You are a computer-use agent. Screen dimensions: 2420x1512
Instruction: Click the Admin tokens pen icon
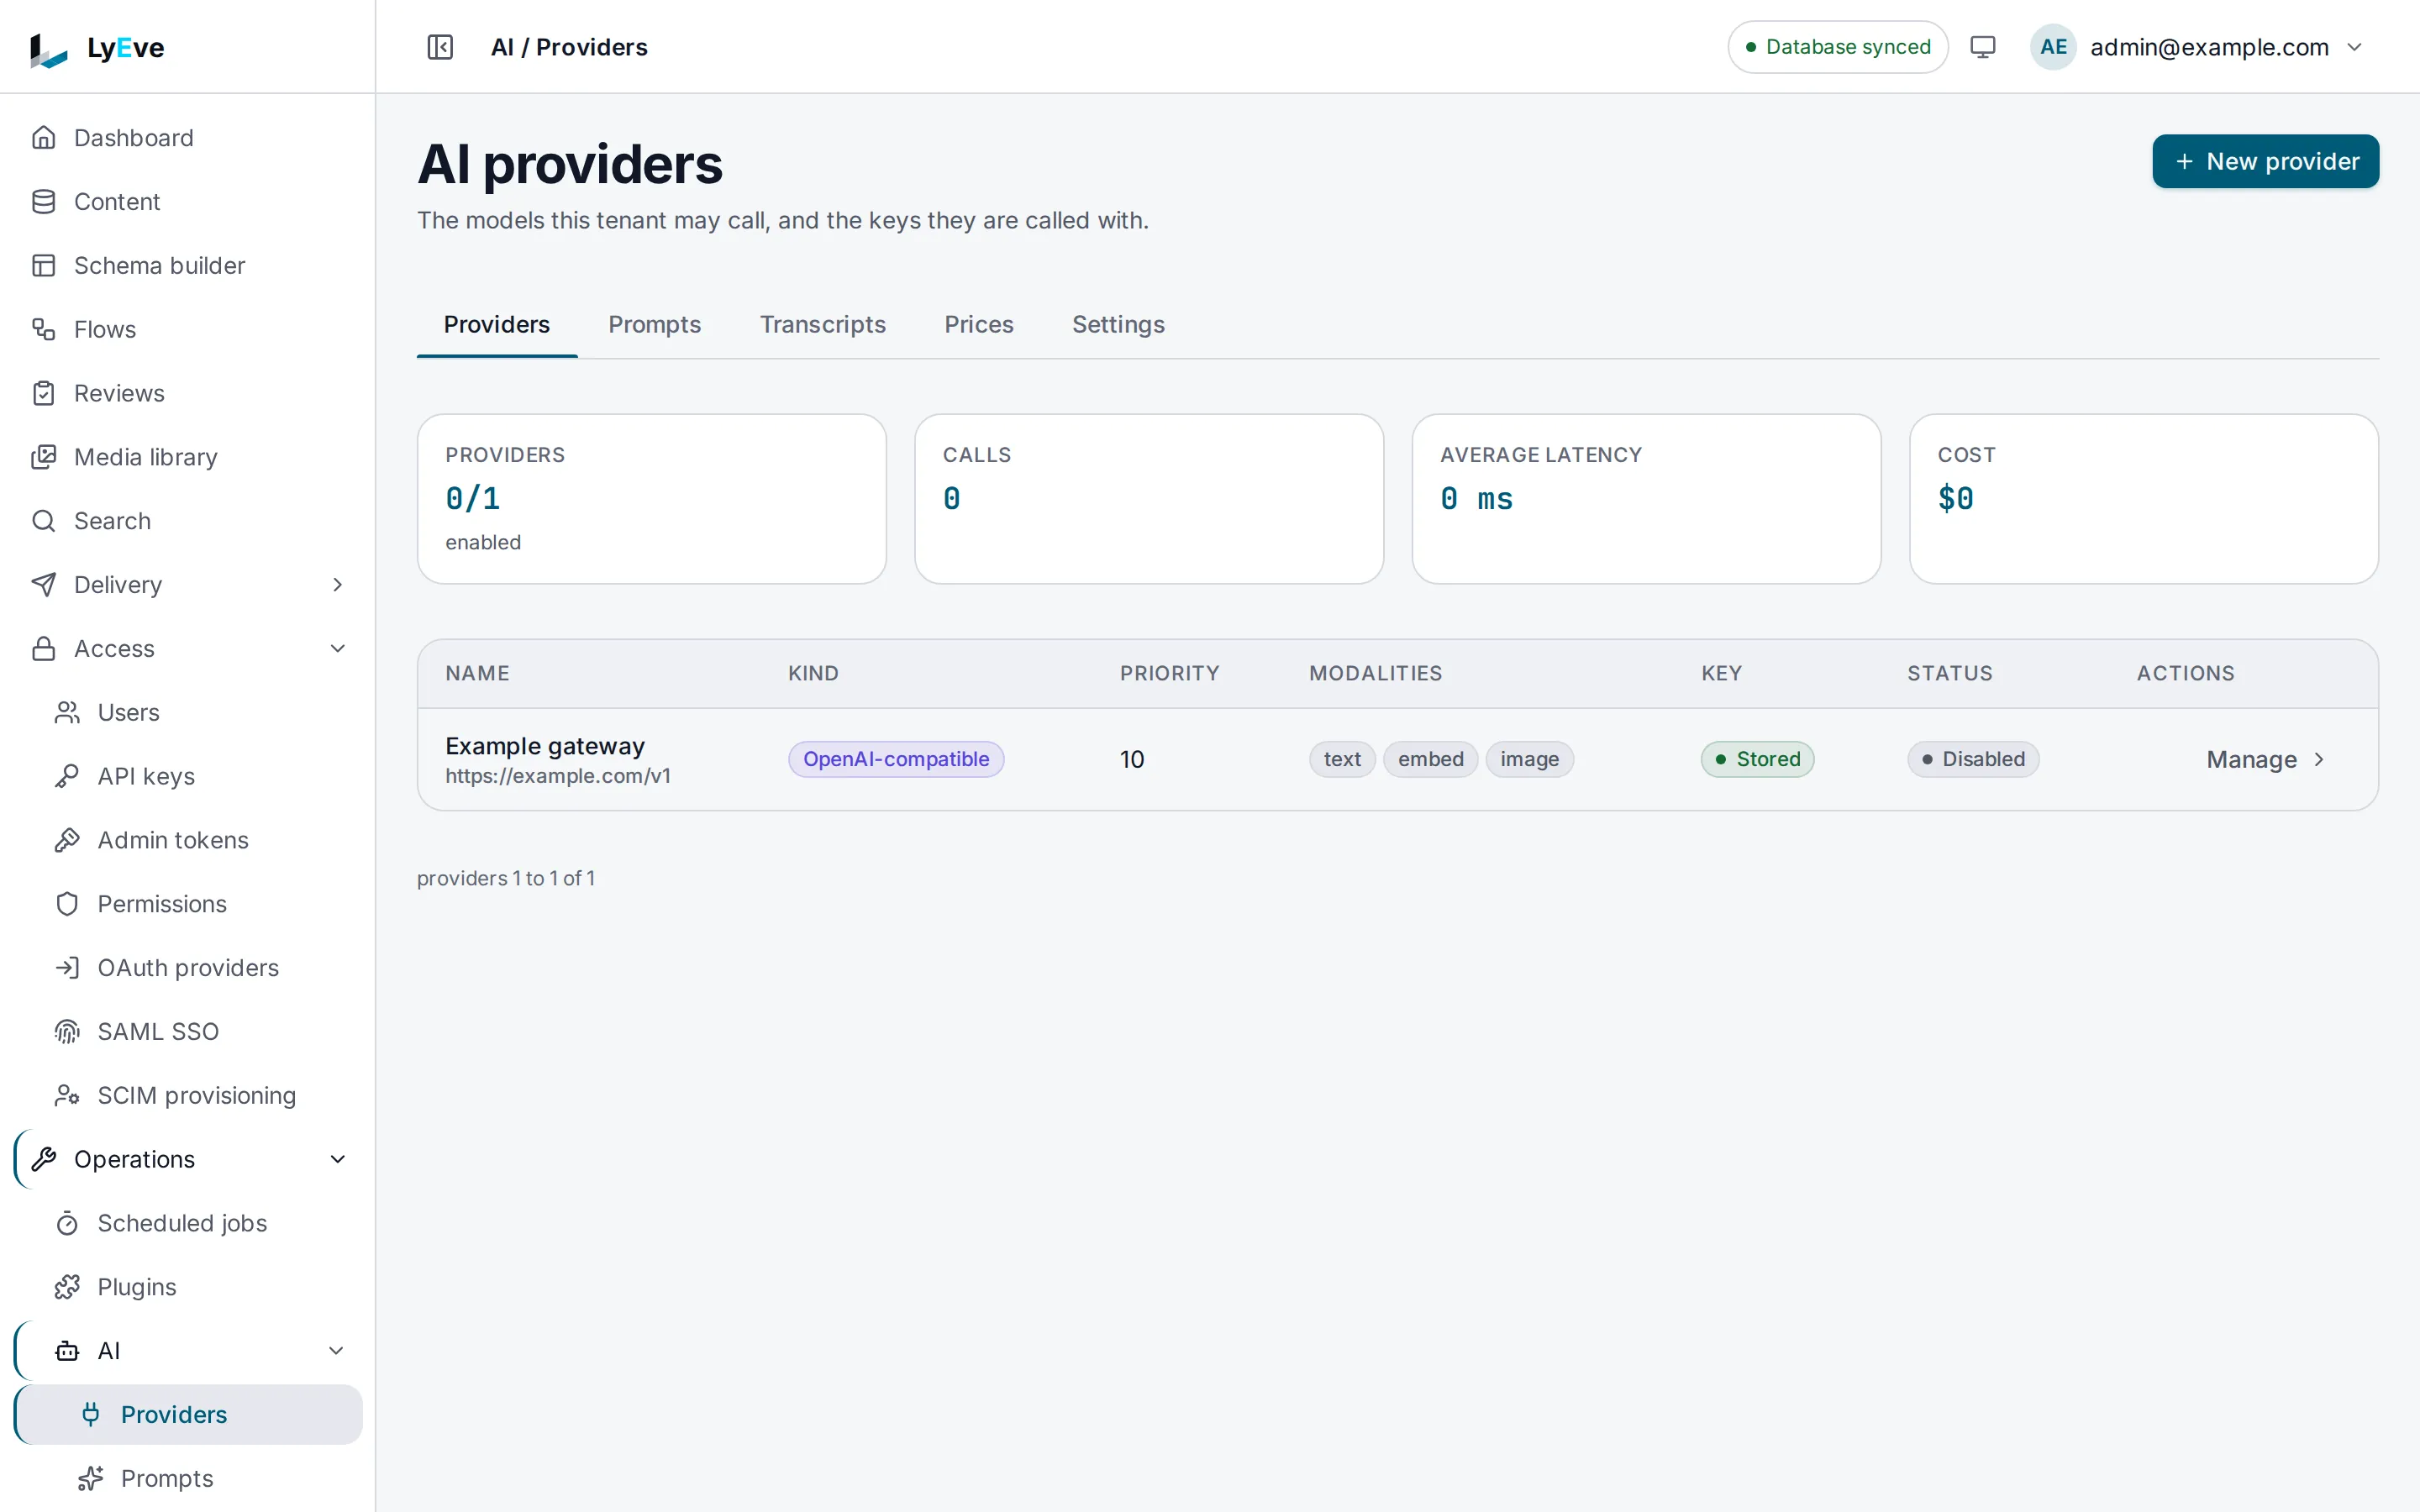point(67,840)
